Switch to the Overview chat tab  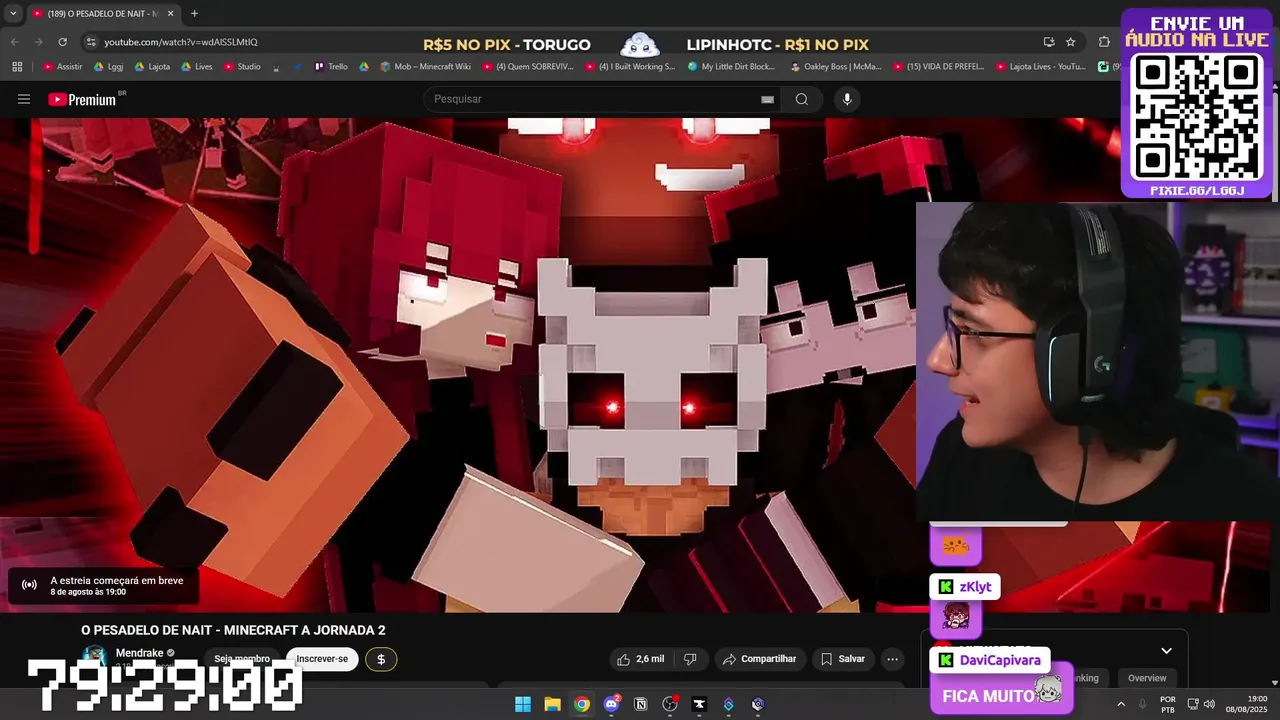1147,678
